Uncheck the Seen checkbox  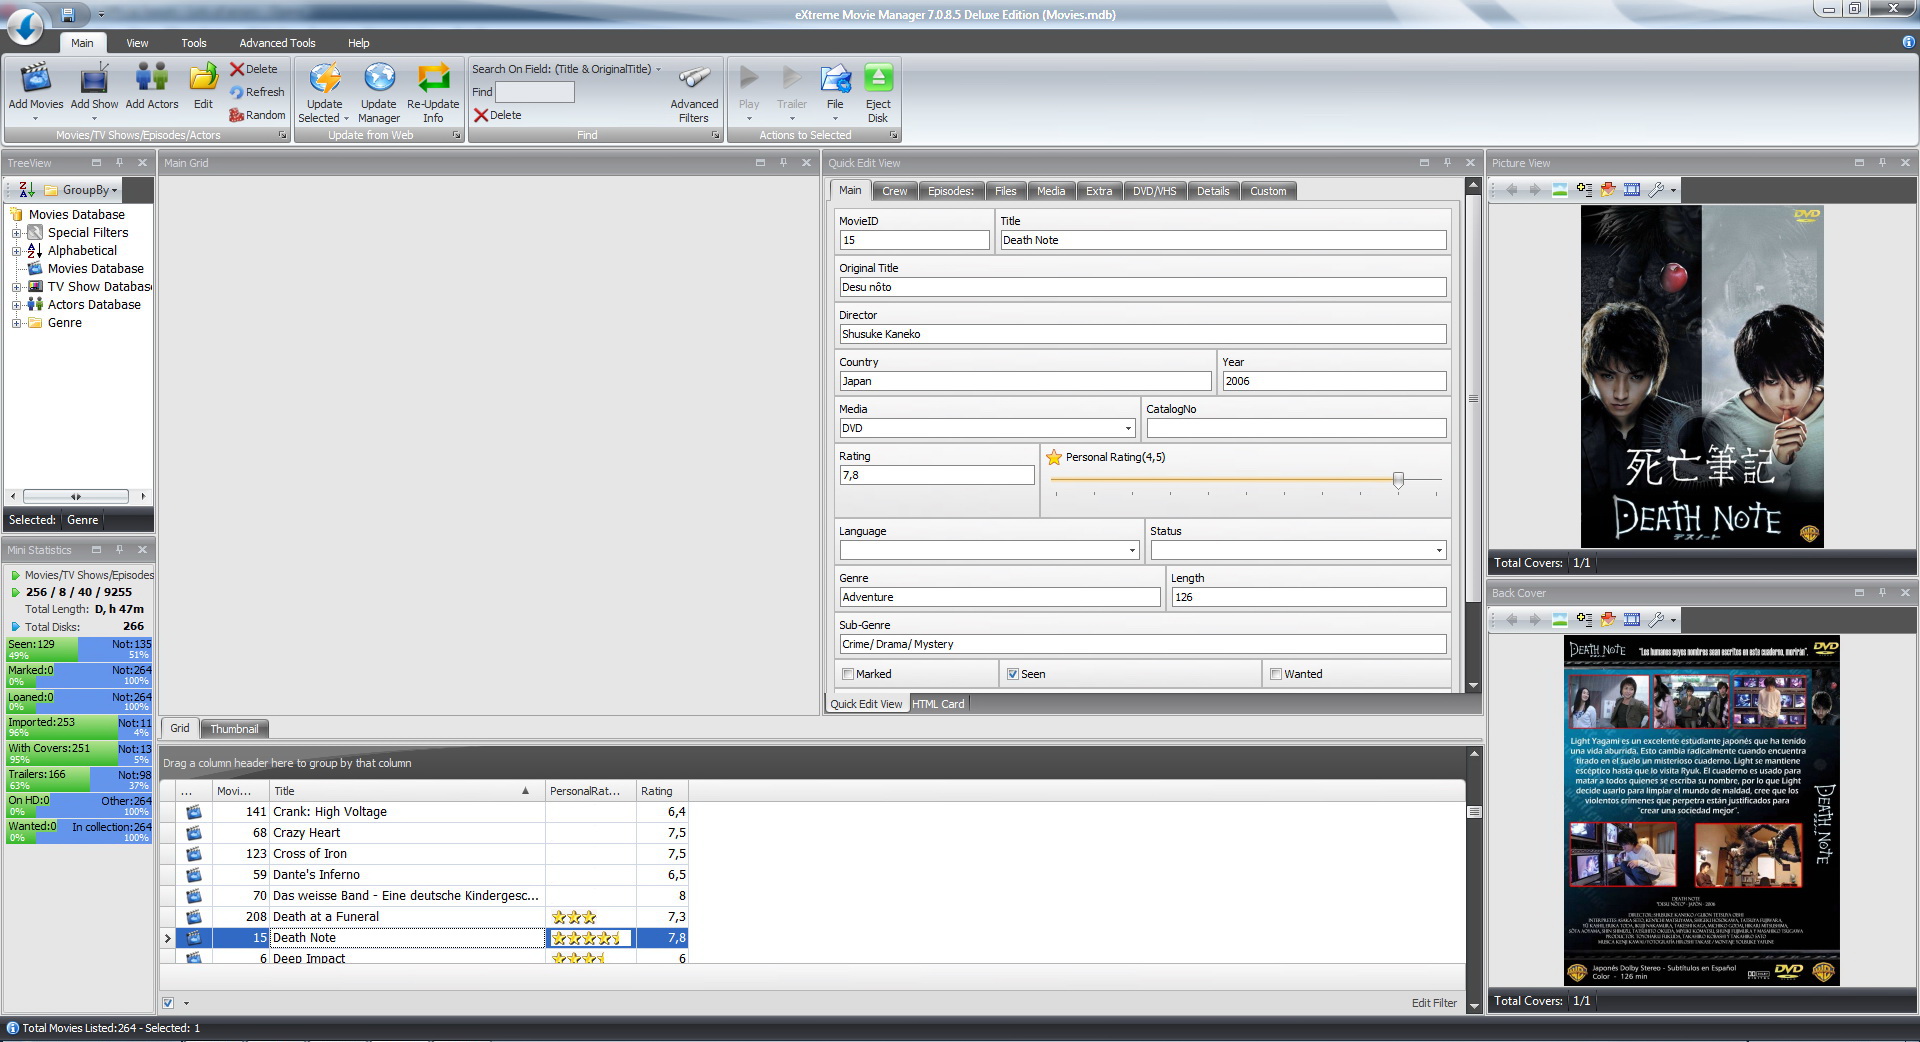1012,674
